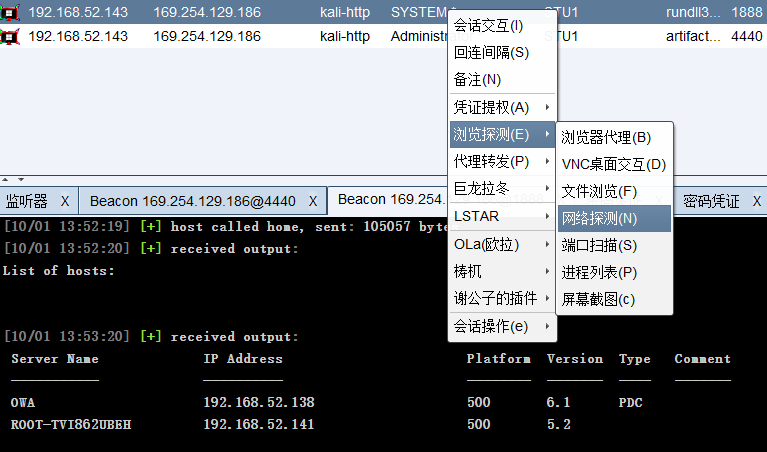Viewport: 767px width, 452px height.
Task: Open the 密码凭证 credentials tab
Action: [x=710, y=201]
